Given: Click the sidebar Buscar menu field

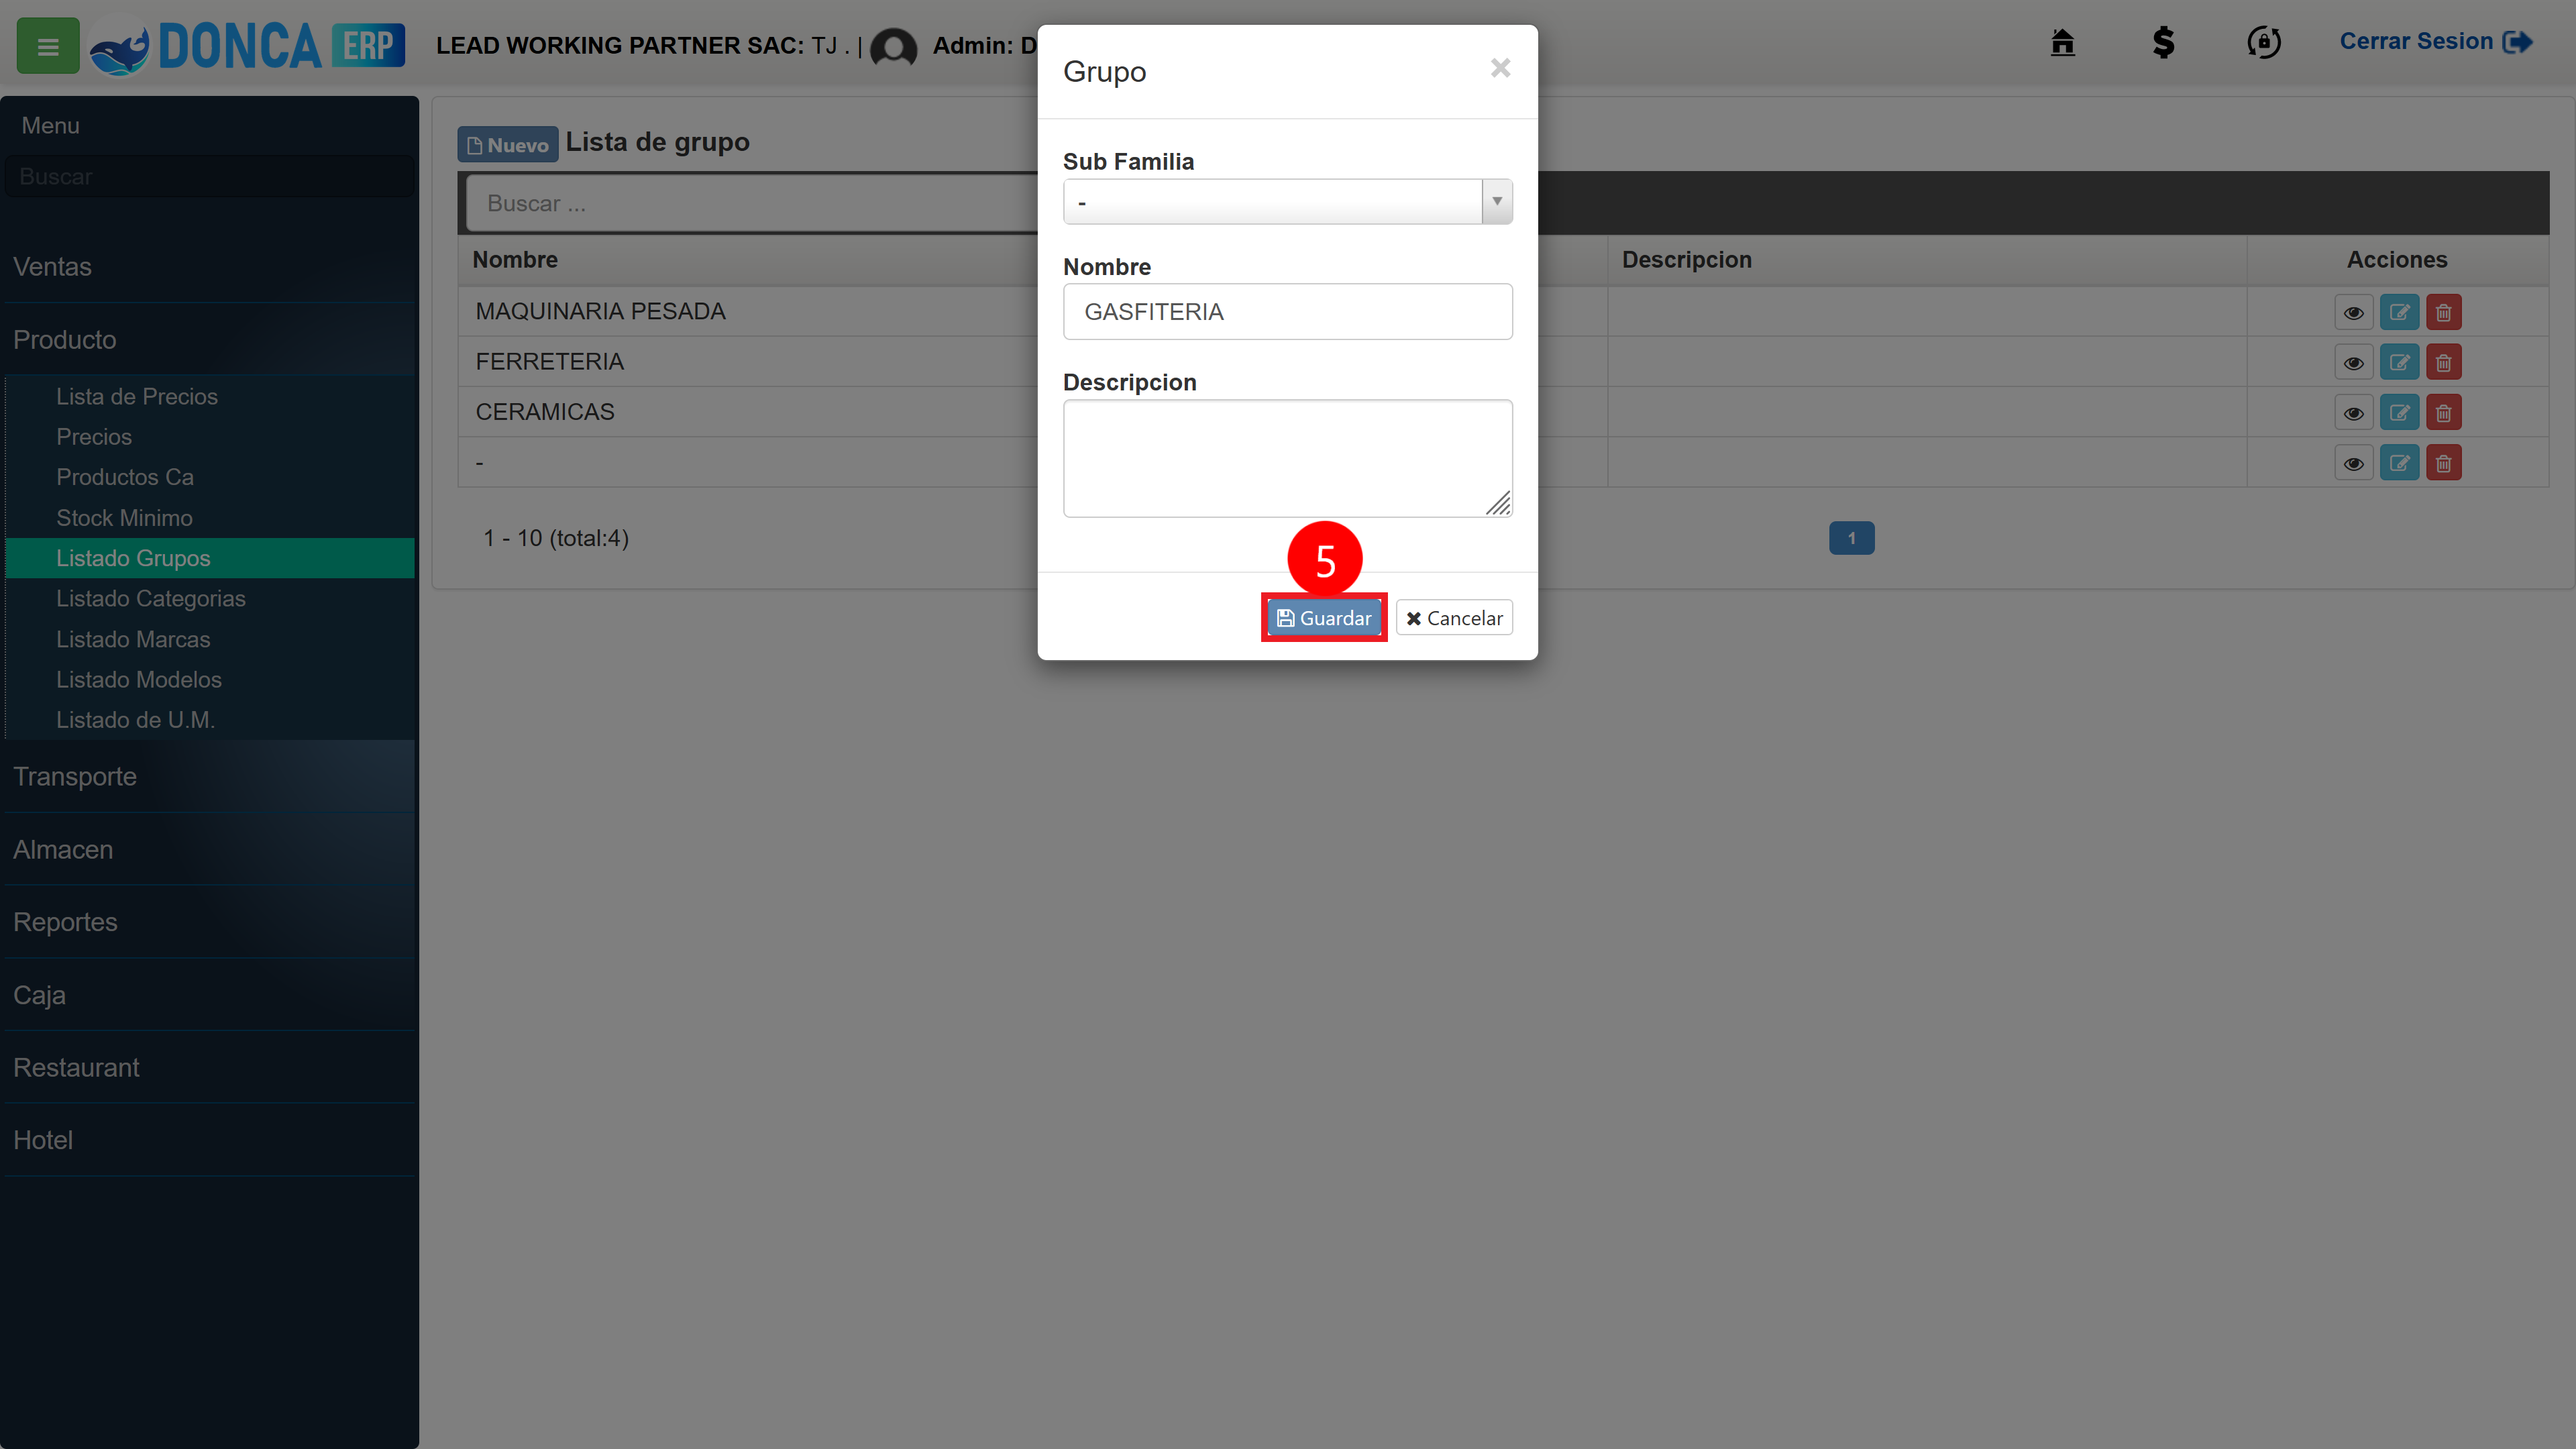Looking at the screenshot, I should point(209,176).
